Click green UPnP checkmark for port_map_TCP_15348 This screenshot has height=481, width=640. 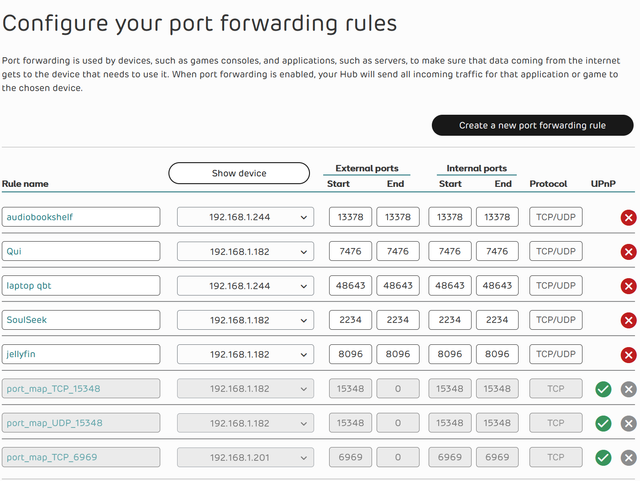coord(603,389)
